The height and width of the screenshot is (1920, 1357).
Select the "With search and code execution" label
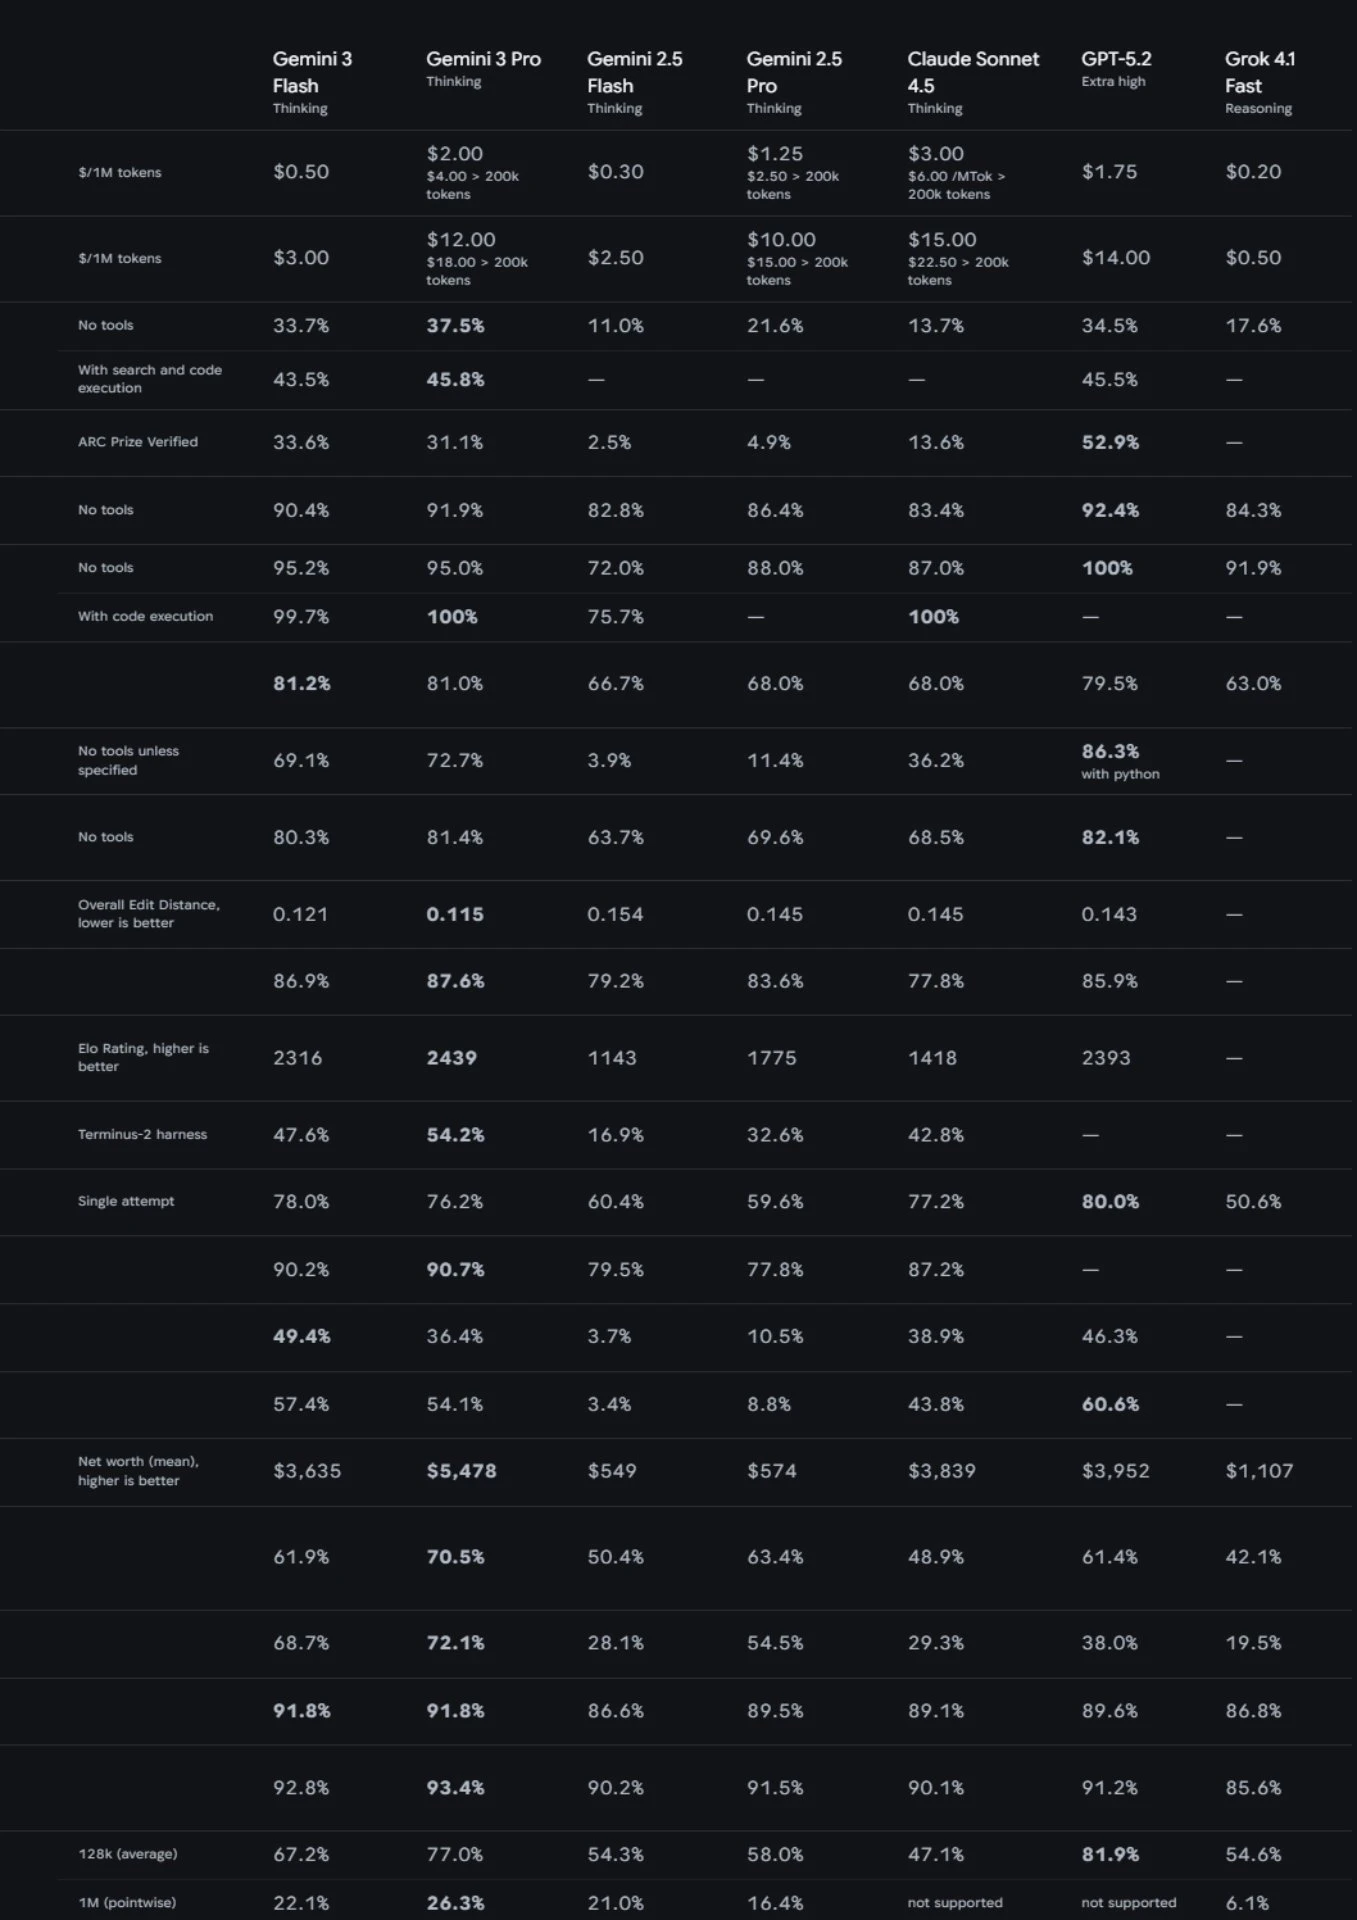pos(150,379)
